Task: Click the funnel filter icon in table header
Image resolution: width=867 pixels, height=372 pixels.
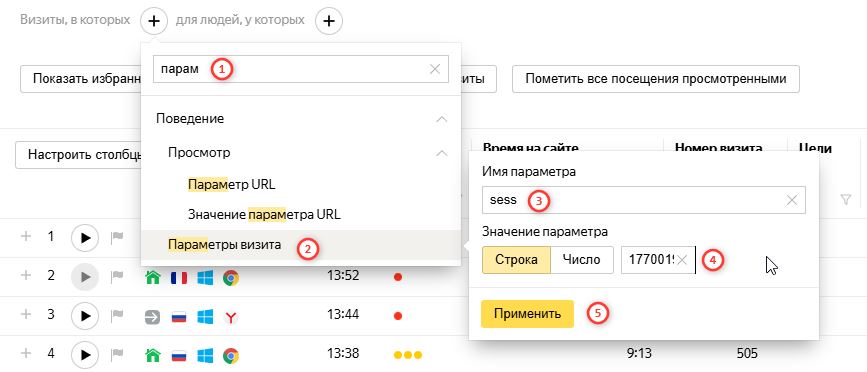Action: [845, 200]
